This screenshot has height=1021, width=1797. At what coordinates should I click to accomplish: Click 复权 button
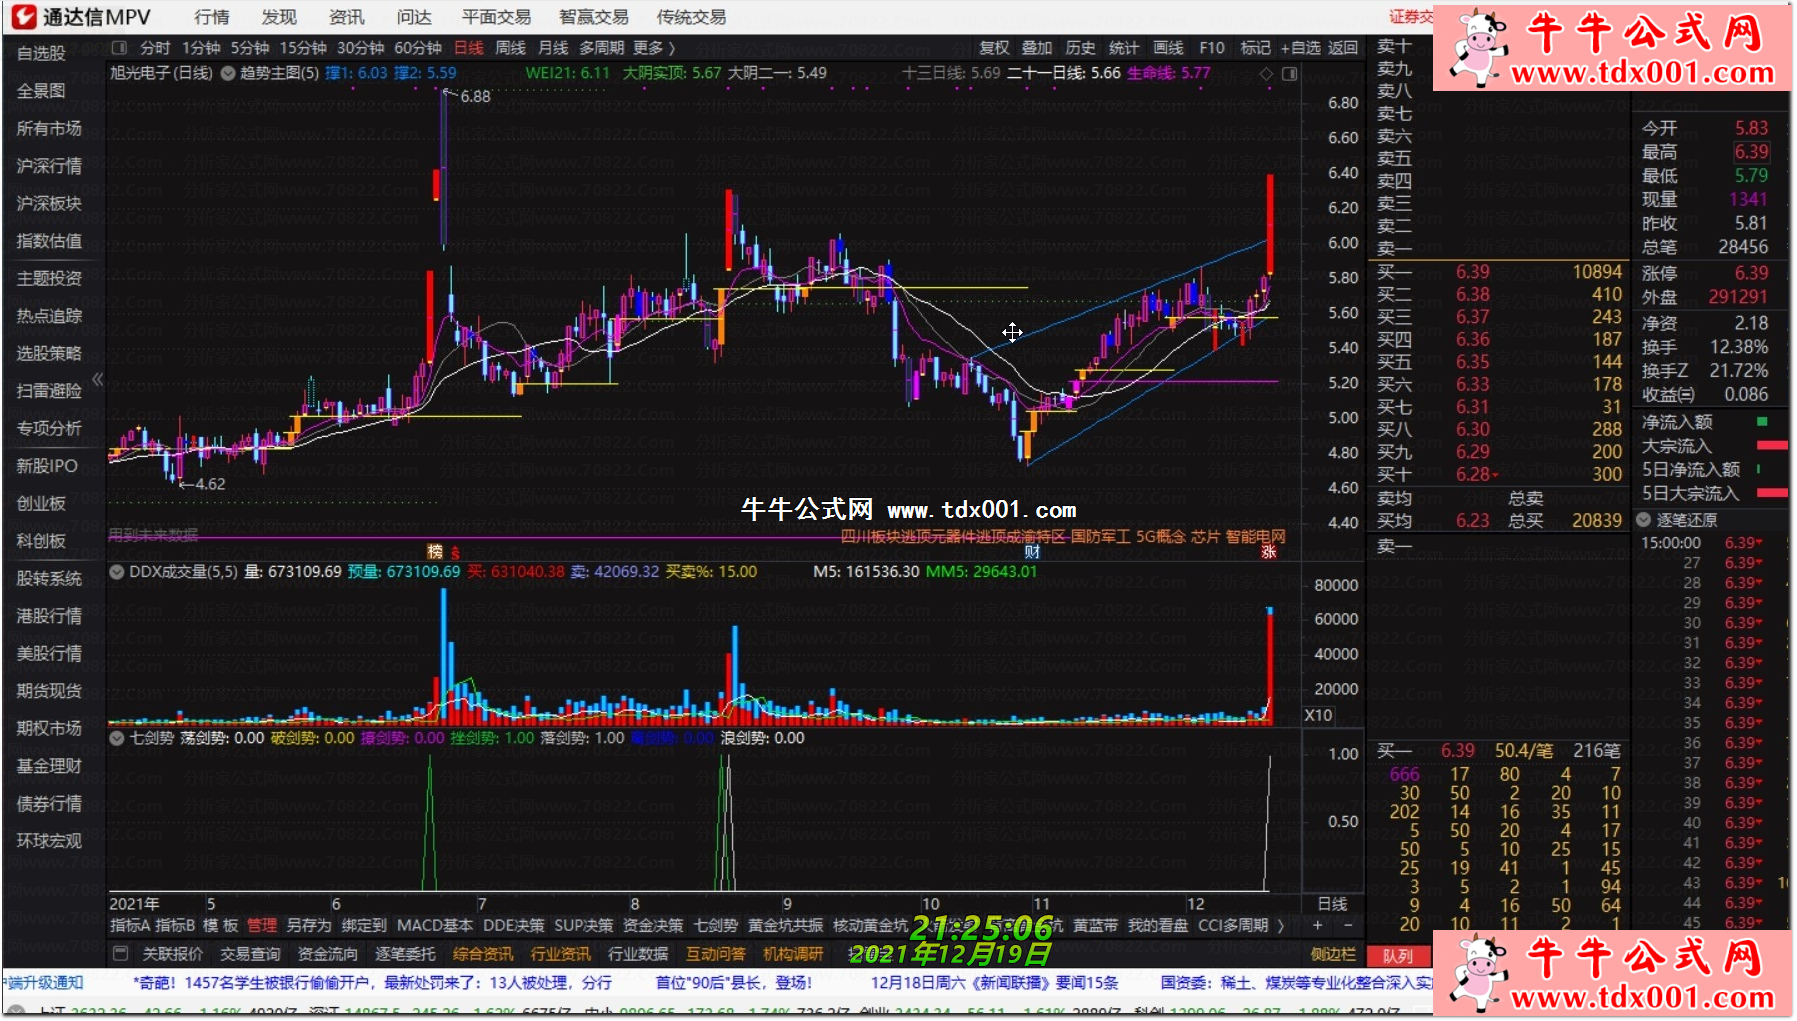pyautogui.click(x=994, y=47)
